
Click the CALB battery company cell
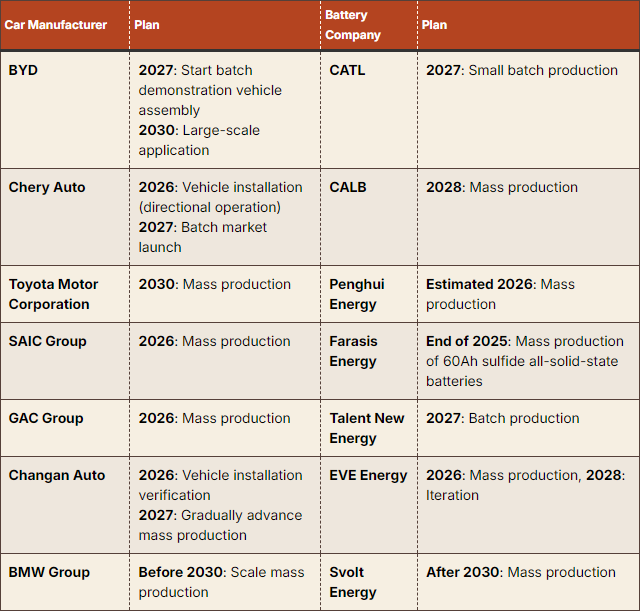348,187
